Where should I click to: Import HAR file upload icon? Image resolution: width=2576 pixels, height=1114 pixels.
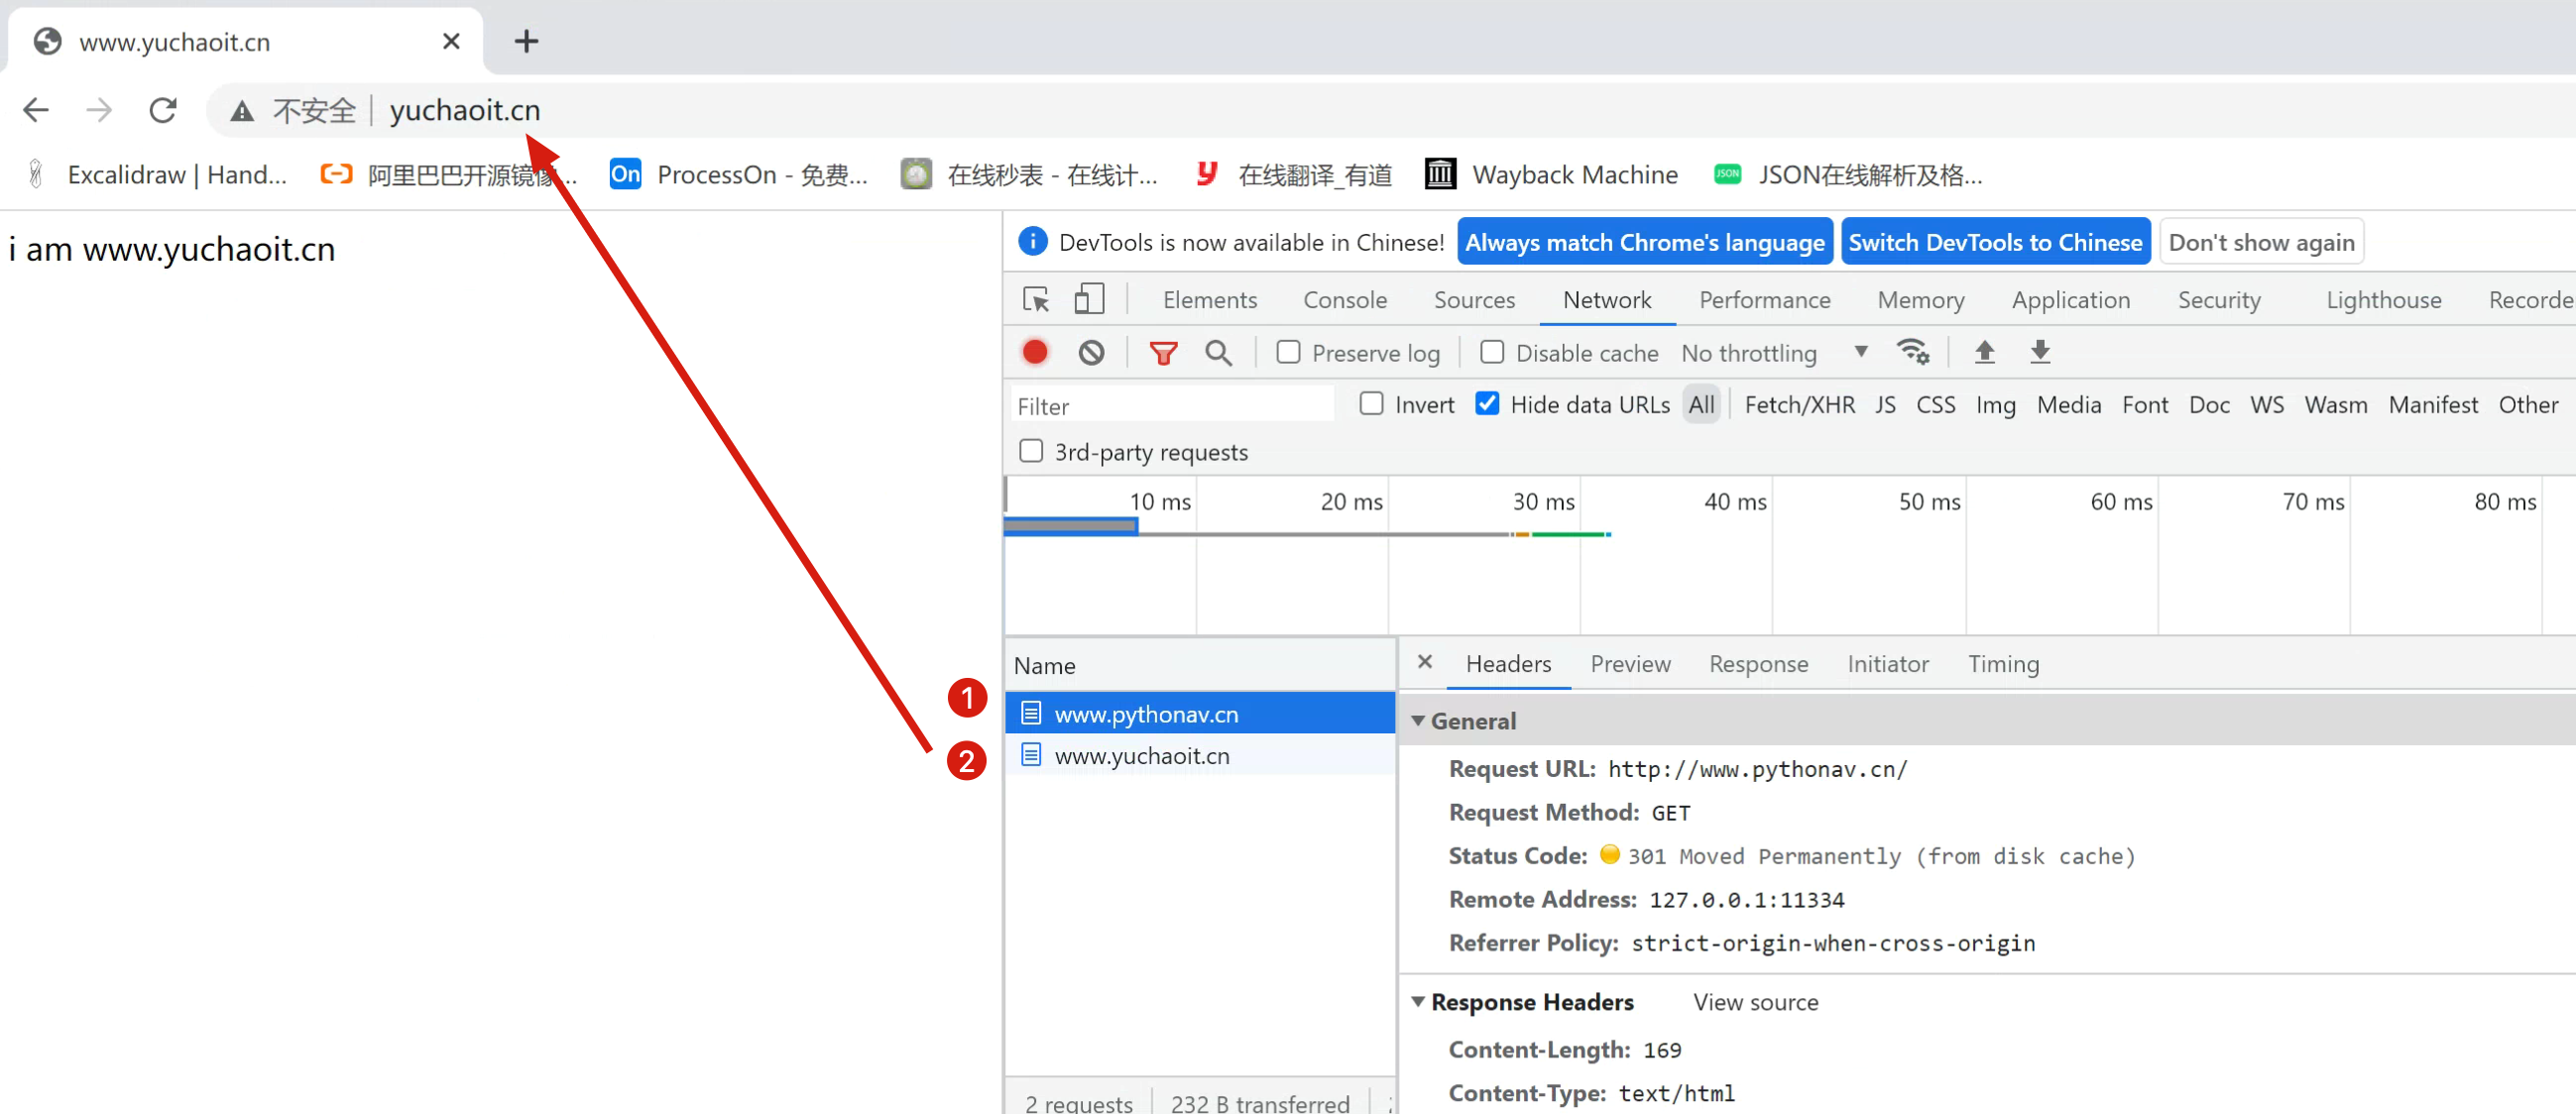(x=1984, y=352)
